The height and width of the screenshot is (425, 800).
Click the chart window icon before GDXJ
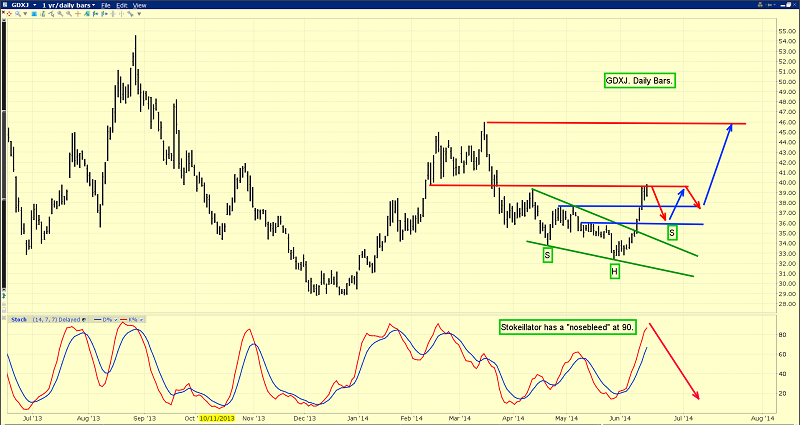pyautogui.click(x=6, y=5)
